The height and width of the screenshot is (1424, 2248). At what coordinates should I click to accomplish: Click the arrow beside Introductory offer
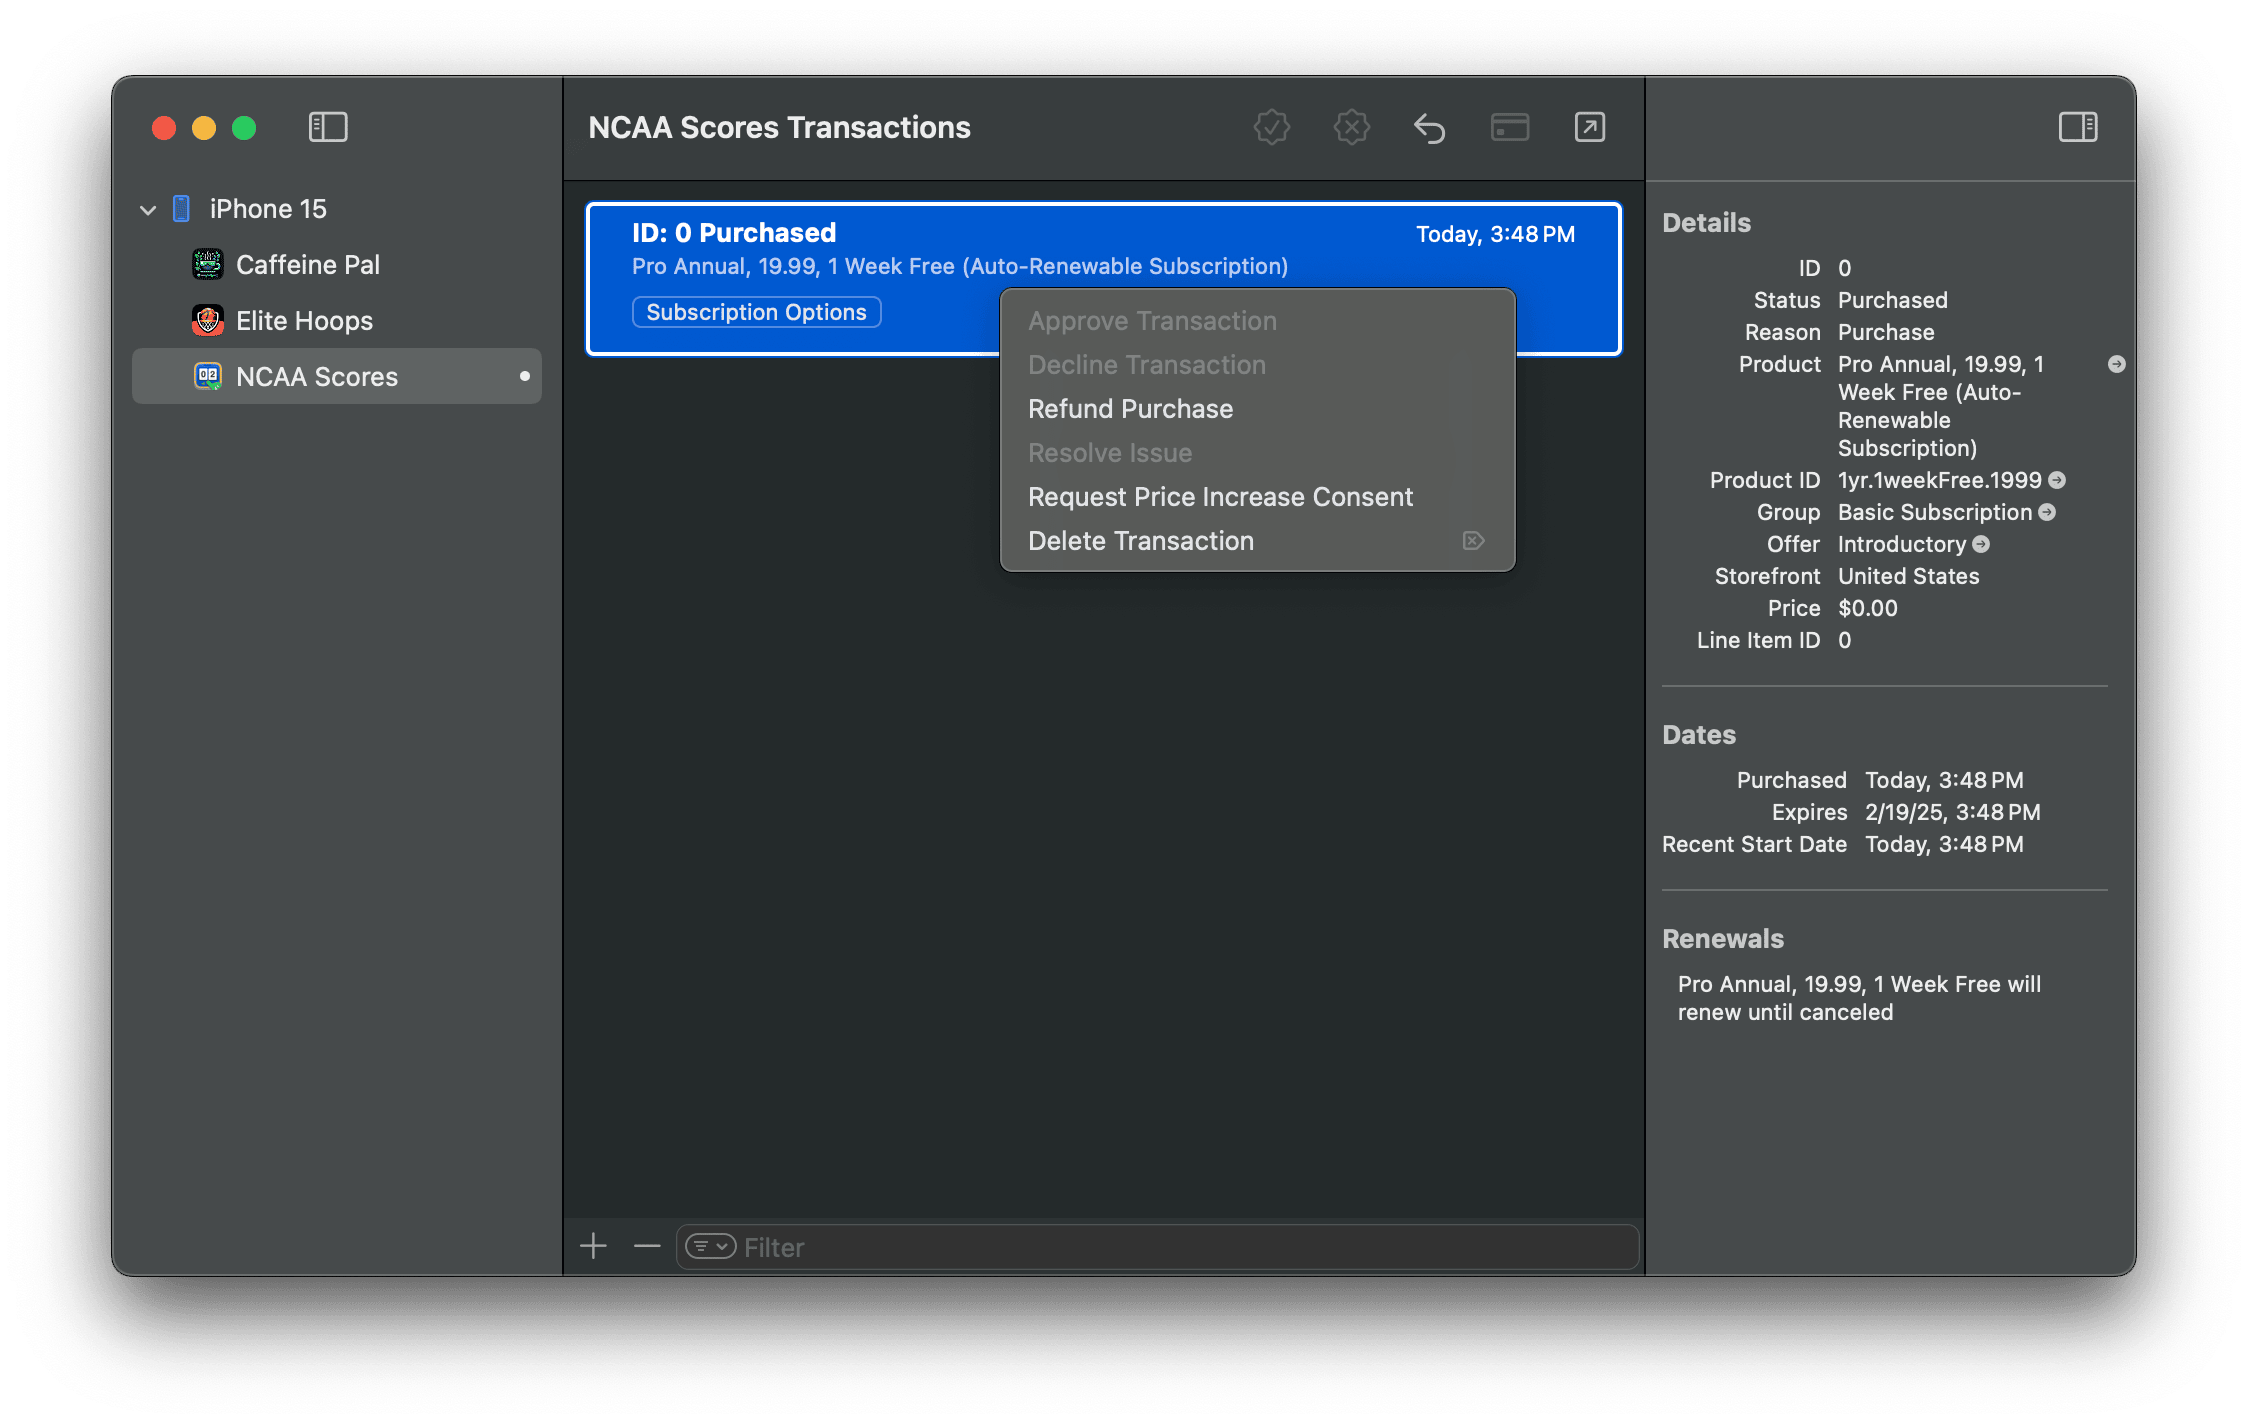(1981, 544)
